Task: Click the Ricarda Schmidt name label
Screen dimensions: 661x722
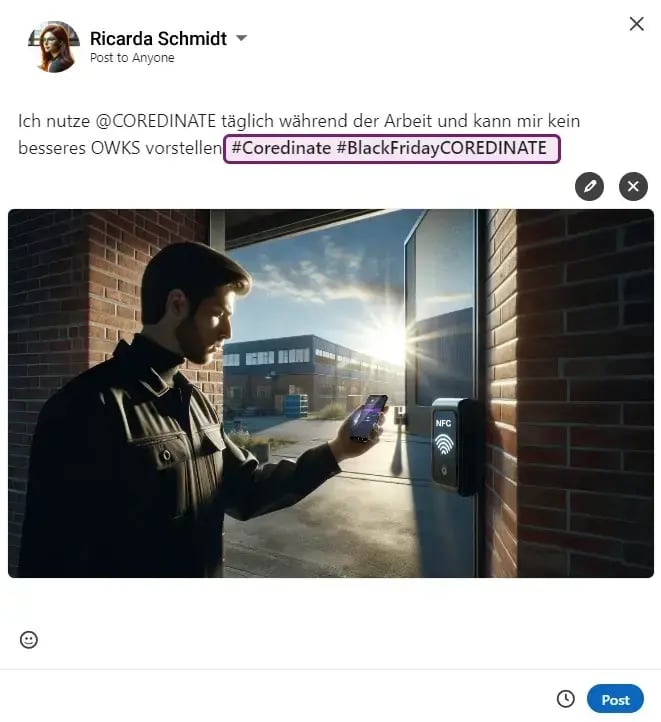Action: pos(156,38)
